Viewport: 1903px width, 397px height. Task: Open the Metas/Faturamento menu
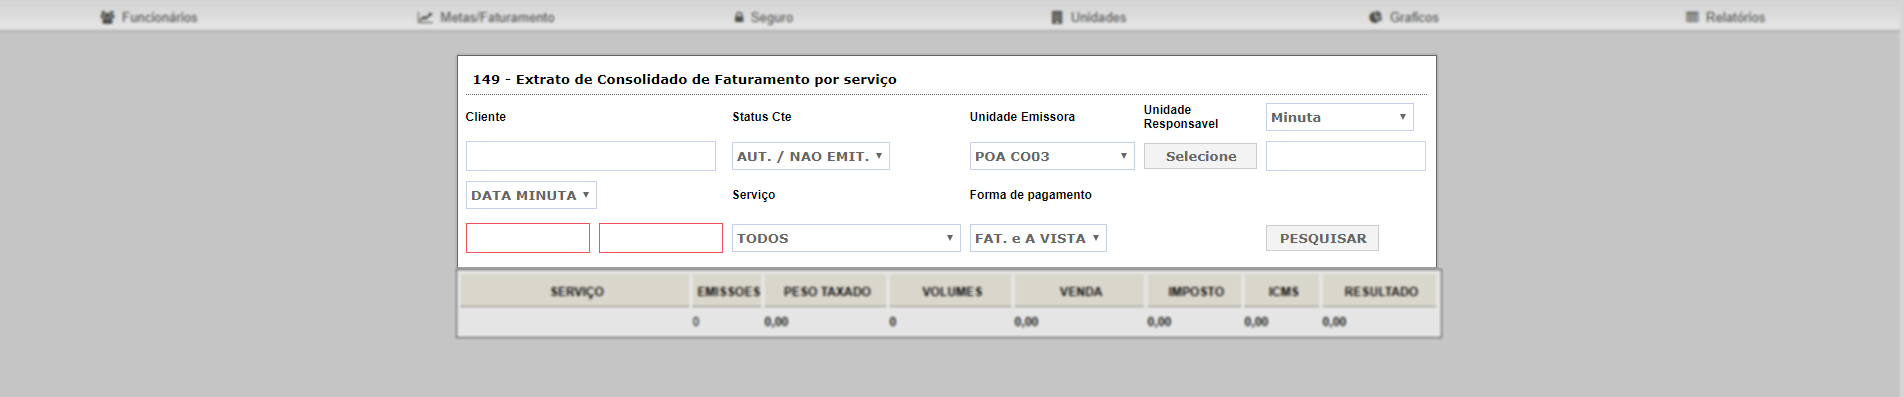click(486, 17)
